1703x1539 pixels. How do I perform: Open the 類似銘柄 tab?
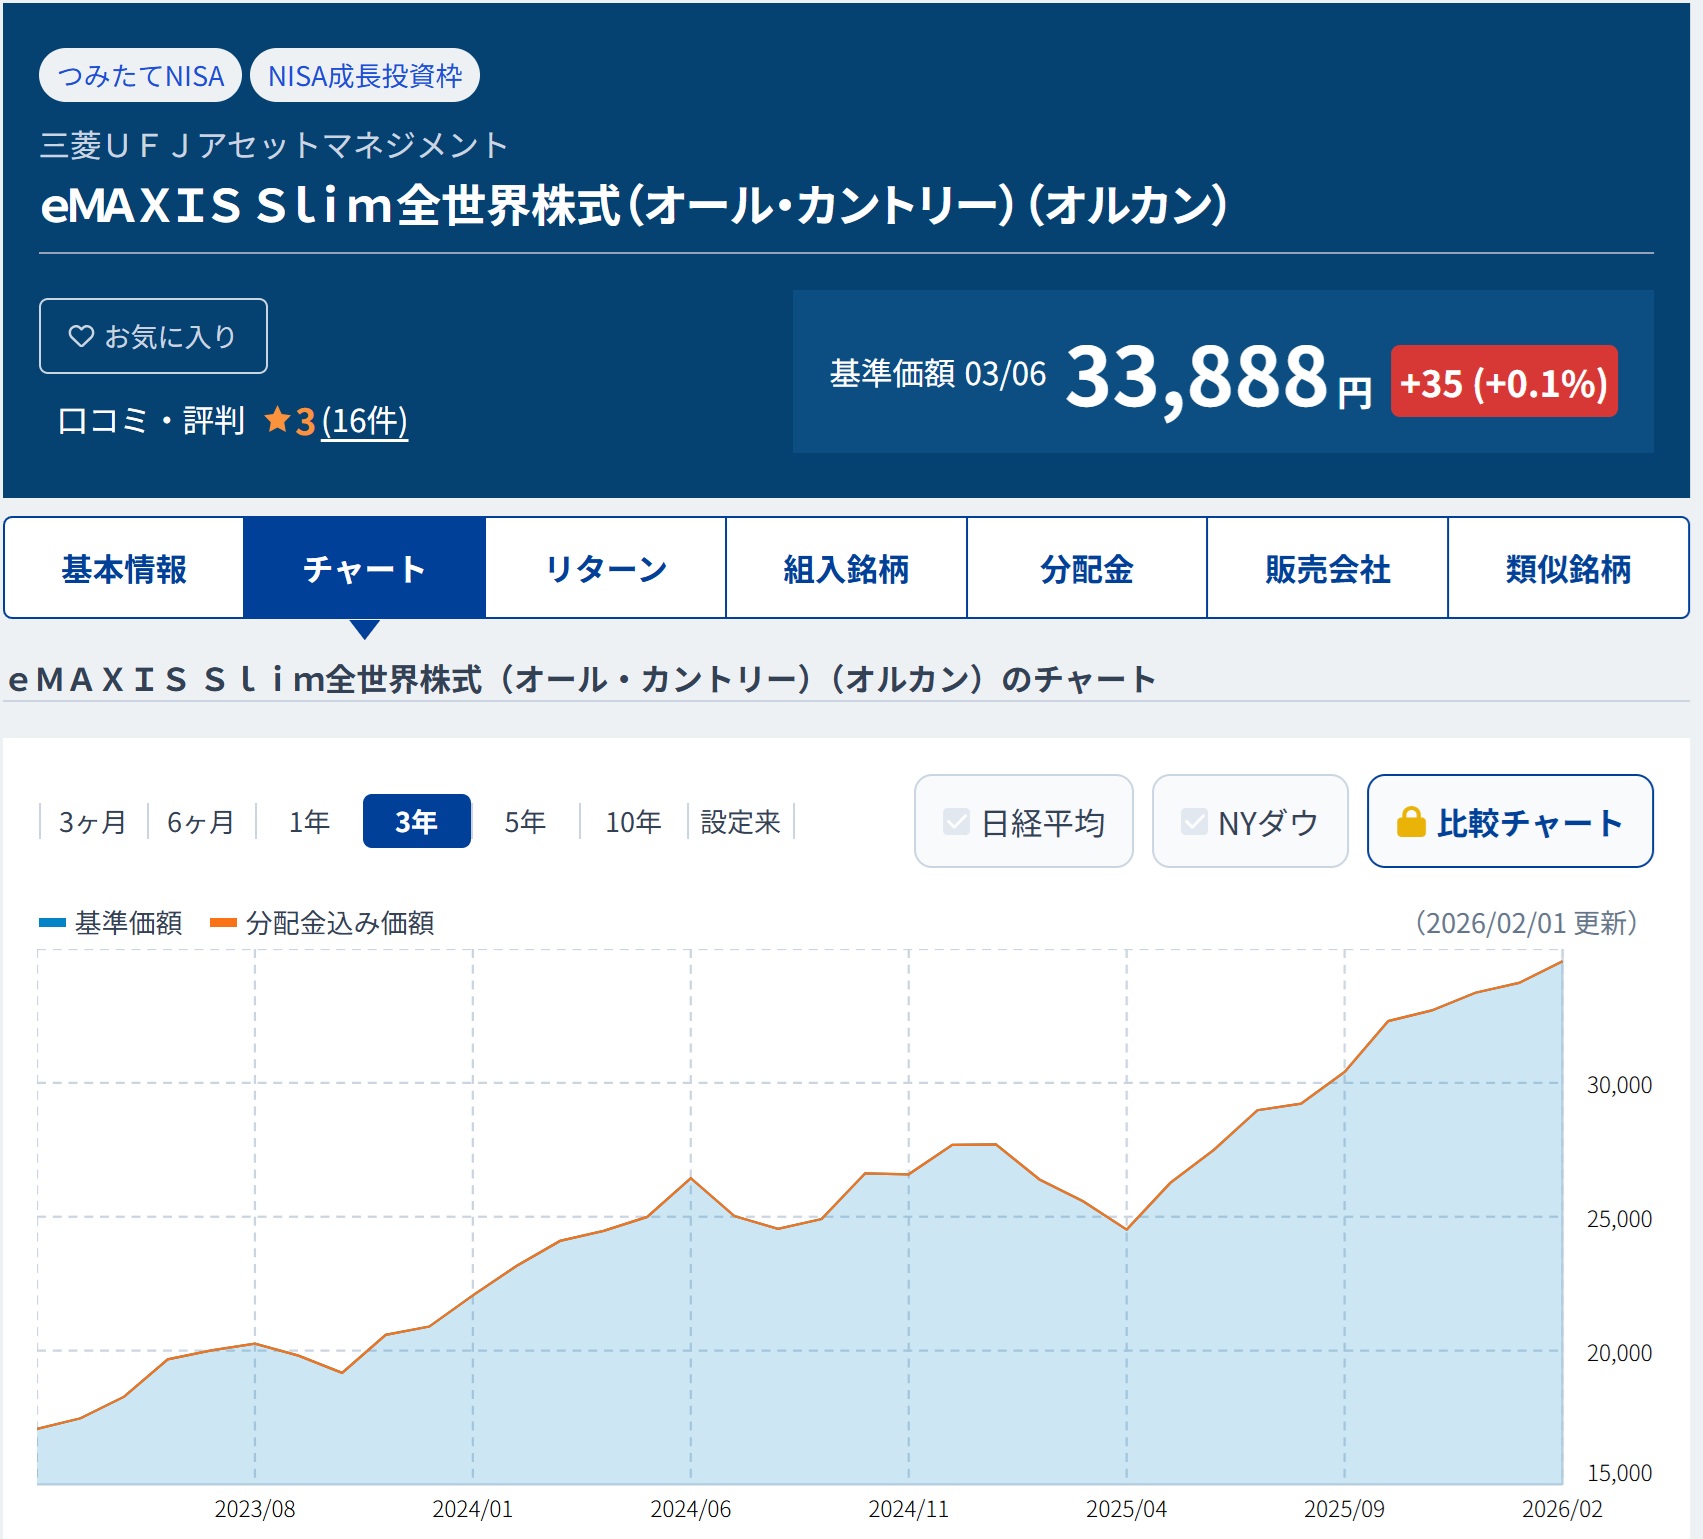click(x=1568, y=568)
